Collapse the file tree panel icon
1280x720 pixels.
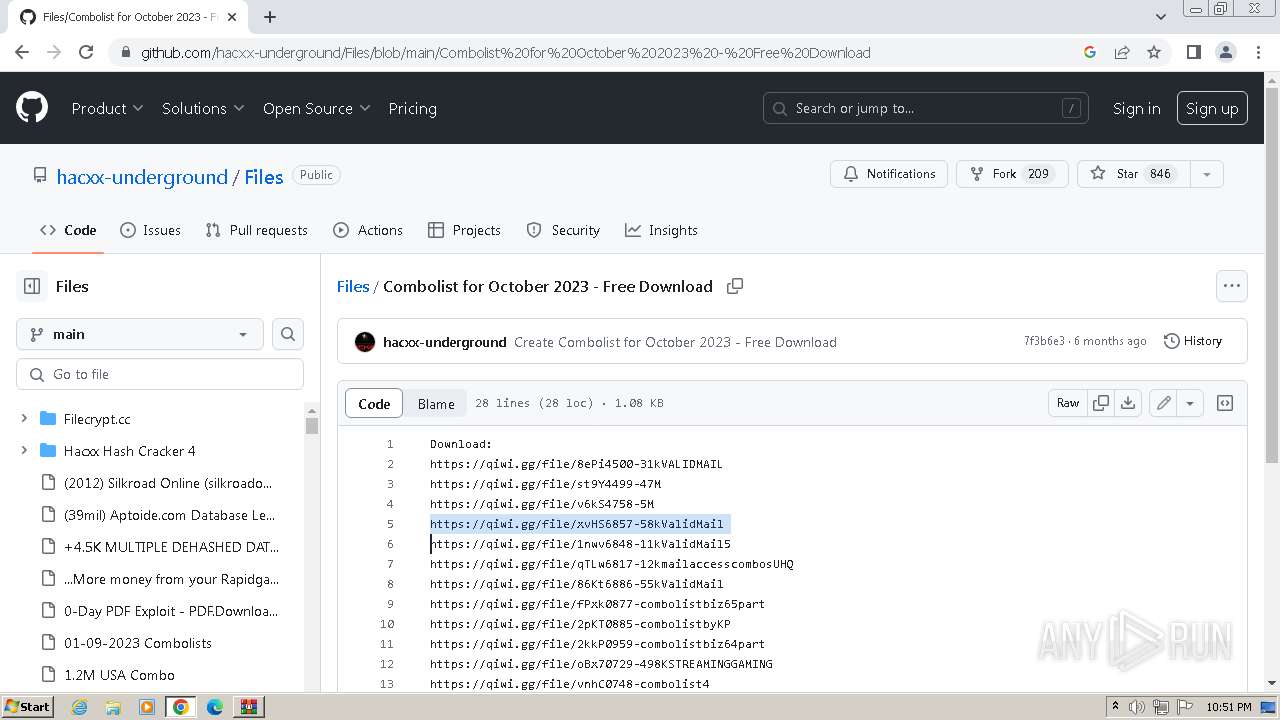coord(32,286)
